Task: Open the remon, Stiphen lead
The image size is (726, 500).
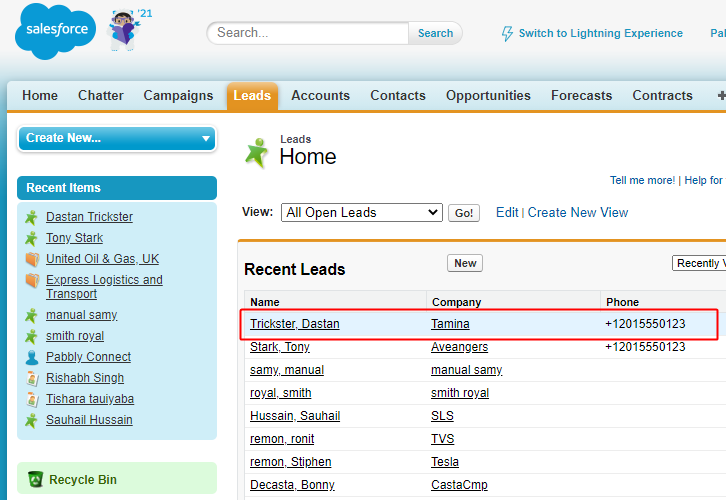Action: tap(291, 462)
